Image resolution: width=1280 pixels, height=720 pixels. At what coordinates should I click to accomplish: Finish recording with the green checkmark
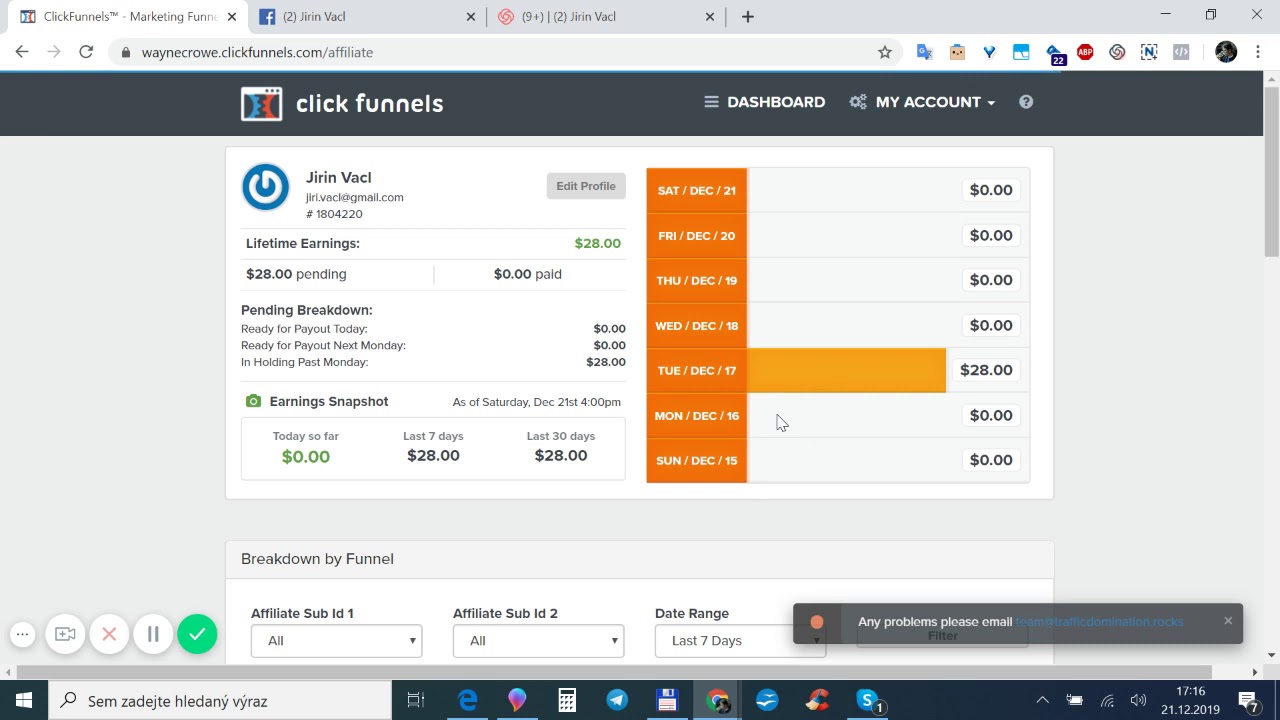(197, 634)
